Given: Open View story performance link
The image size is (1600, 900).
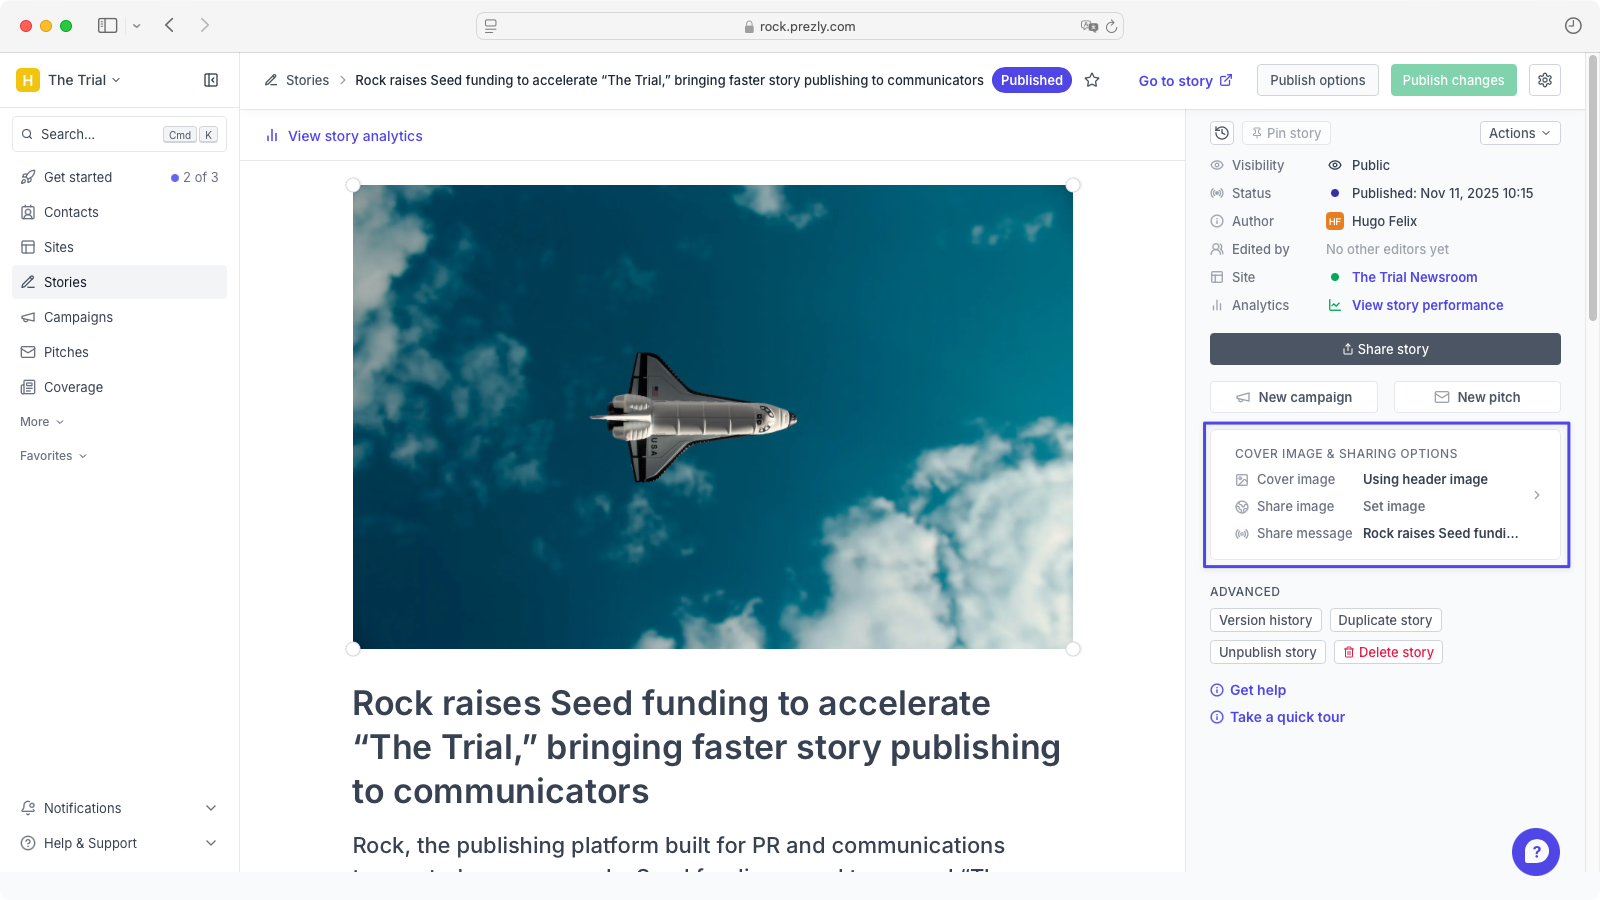Looking at the screenshot, I should 1427,305.
